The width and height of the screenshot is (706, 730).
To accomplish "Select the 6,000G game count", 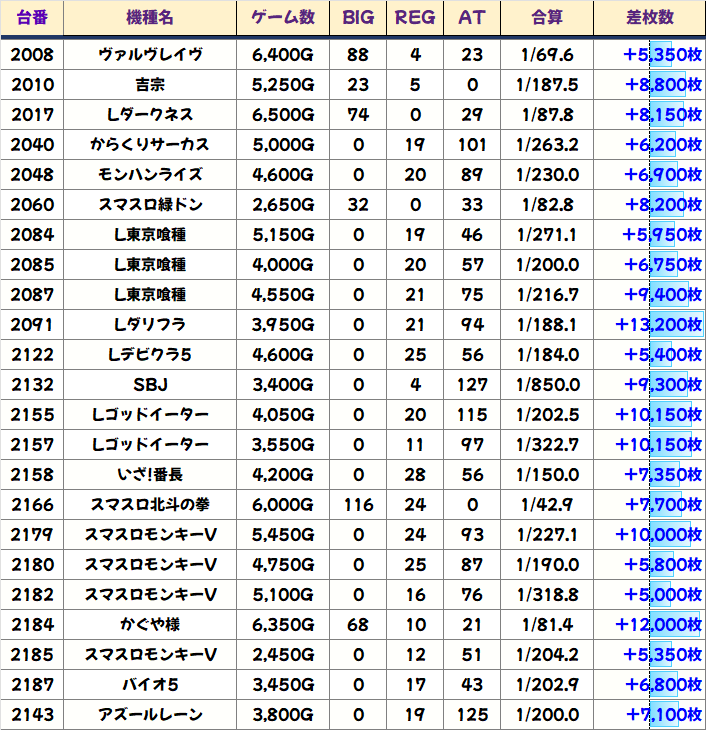I will pos(283,505).
